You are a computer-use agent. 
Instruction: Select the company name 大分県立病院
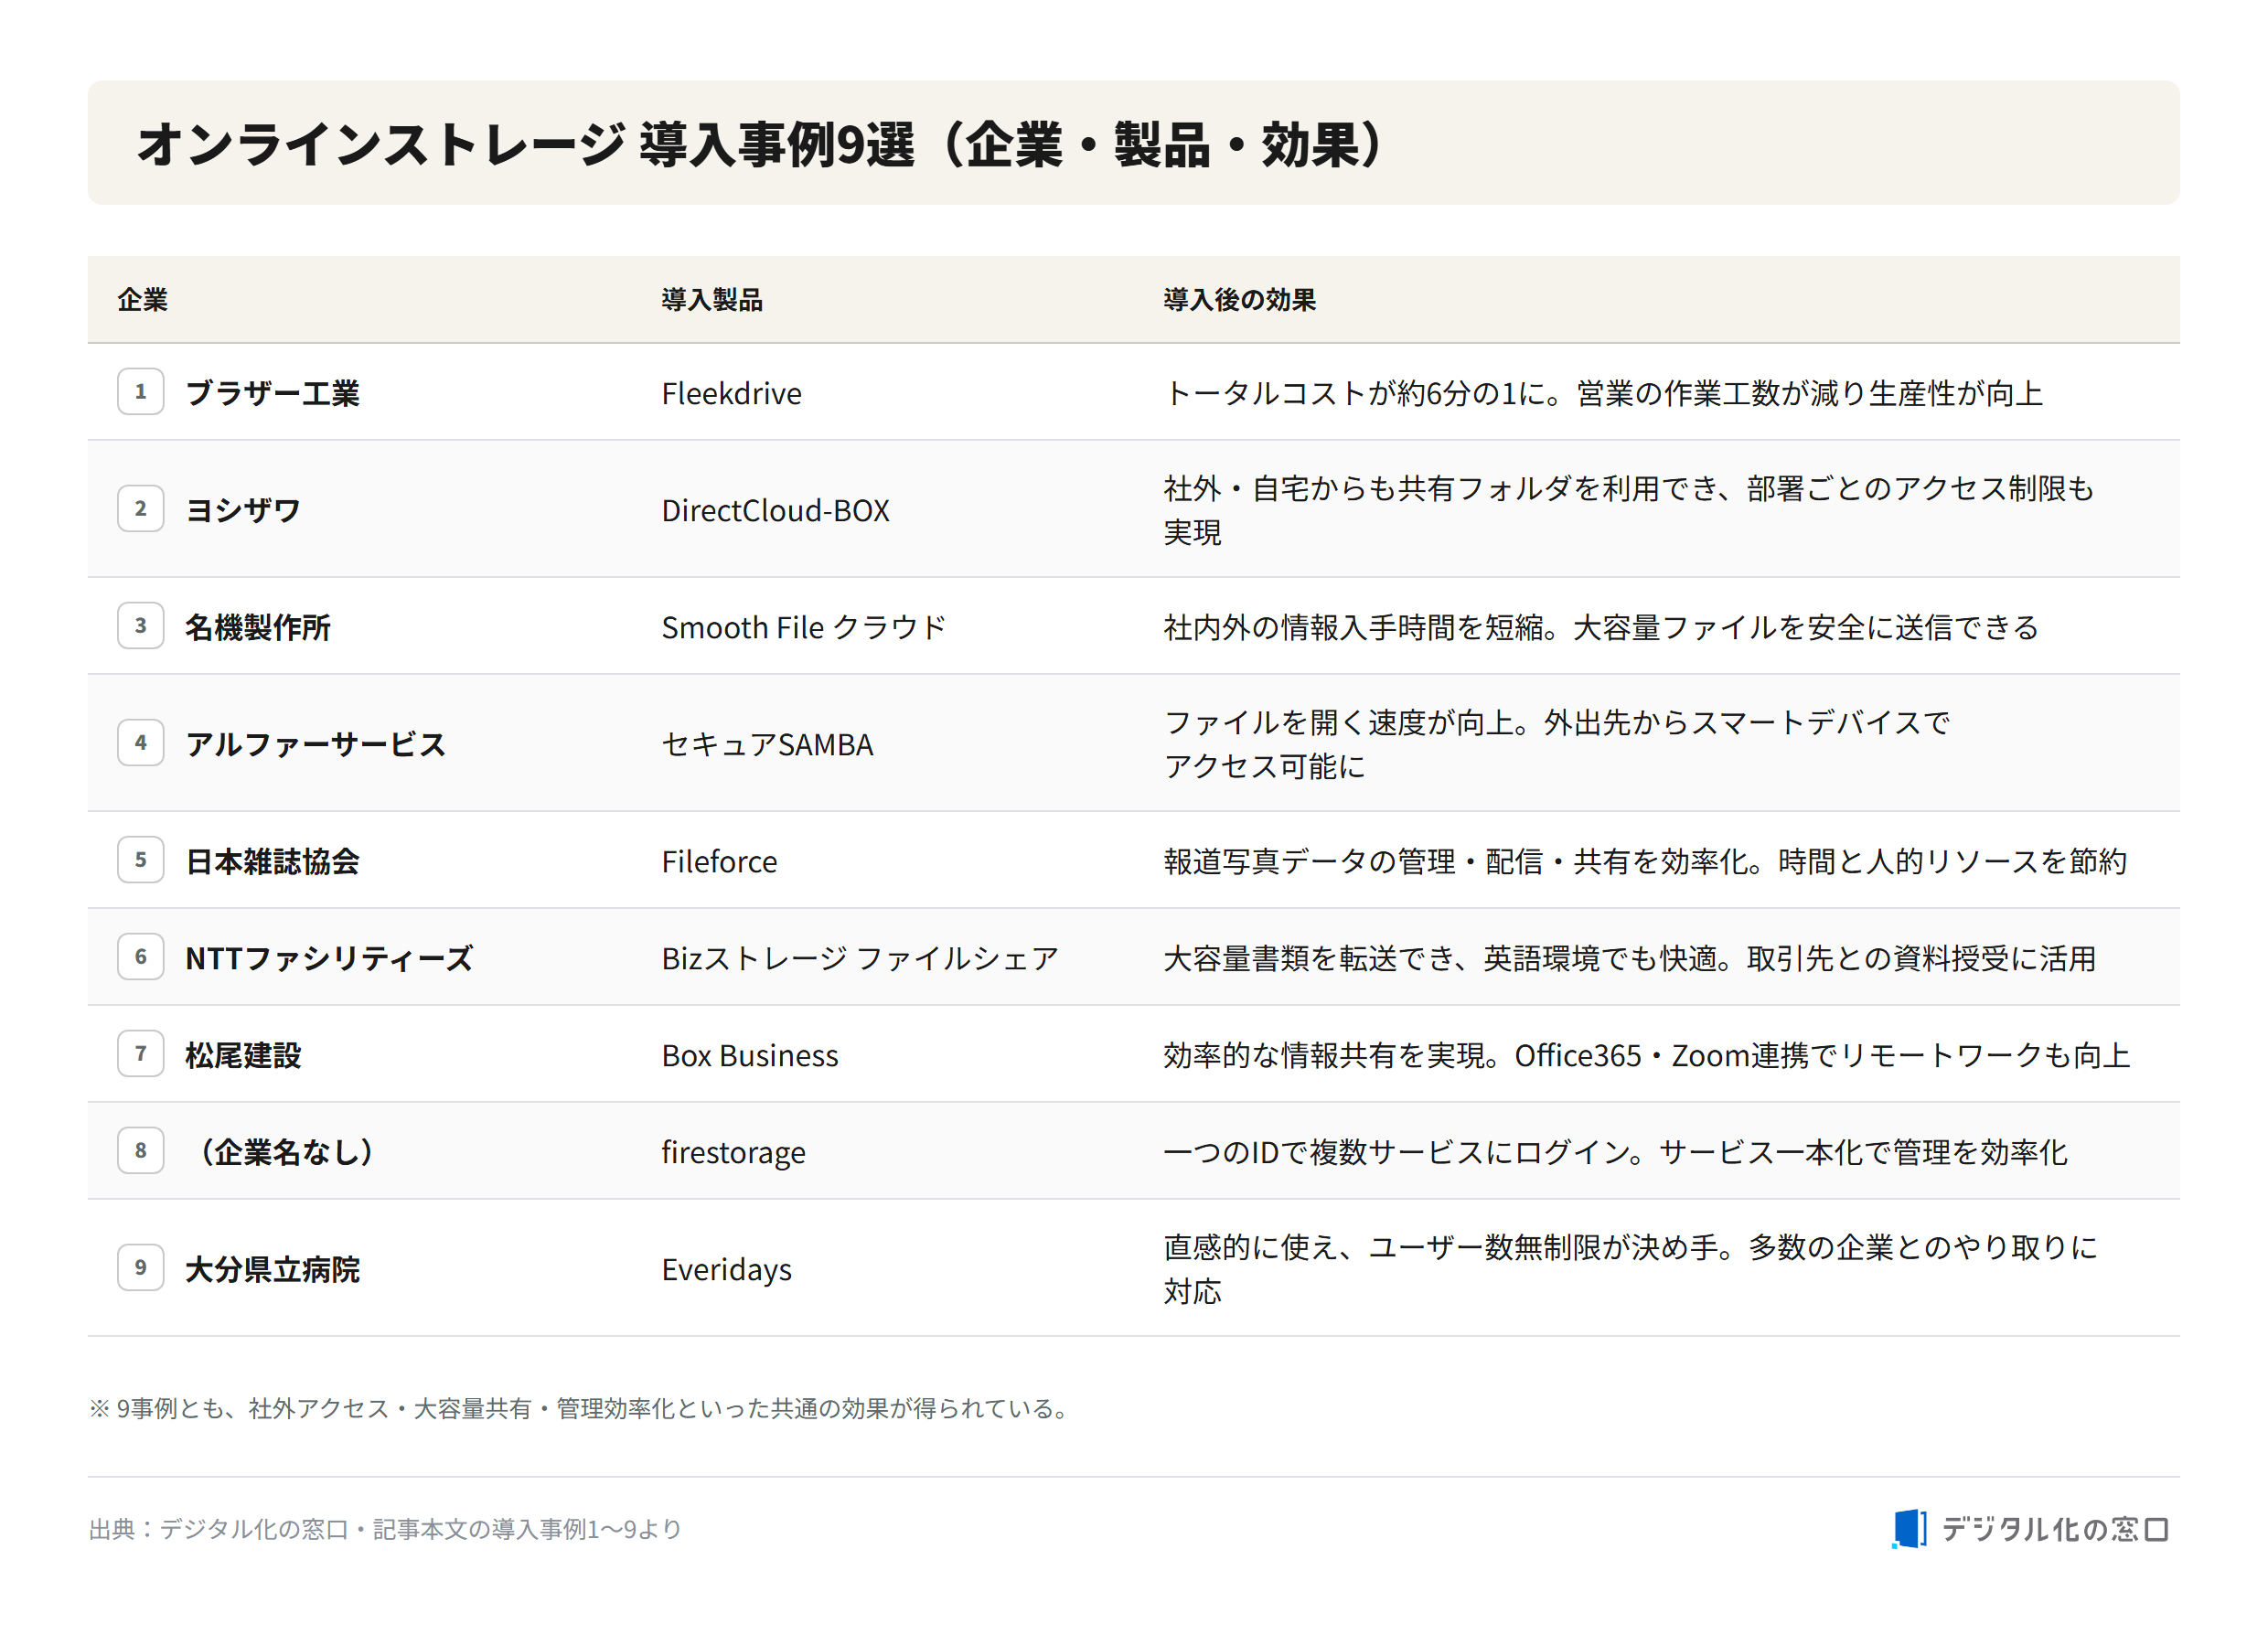[272, 1269]
